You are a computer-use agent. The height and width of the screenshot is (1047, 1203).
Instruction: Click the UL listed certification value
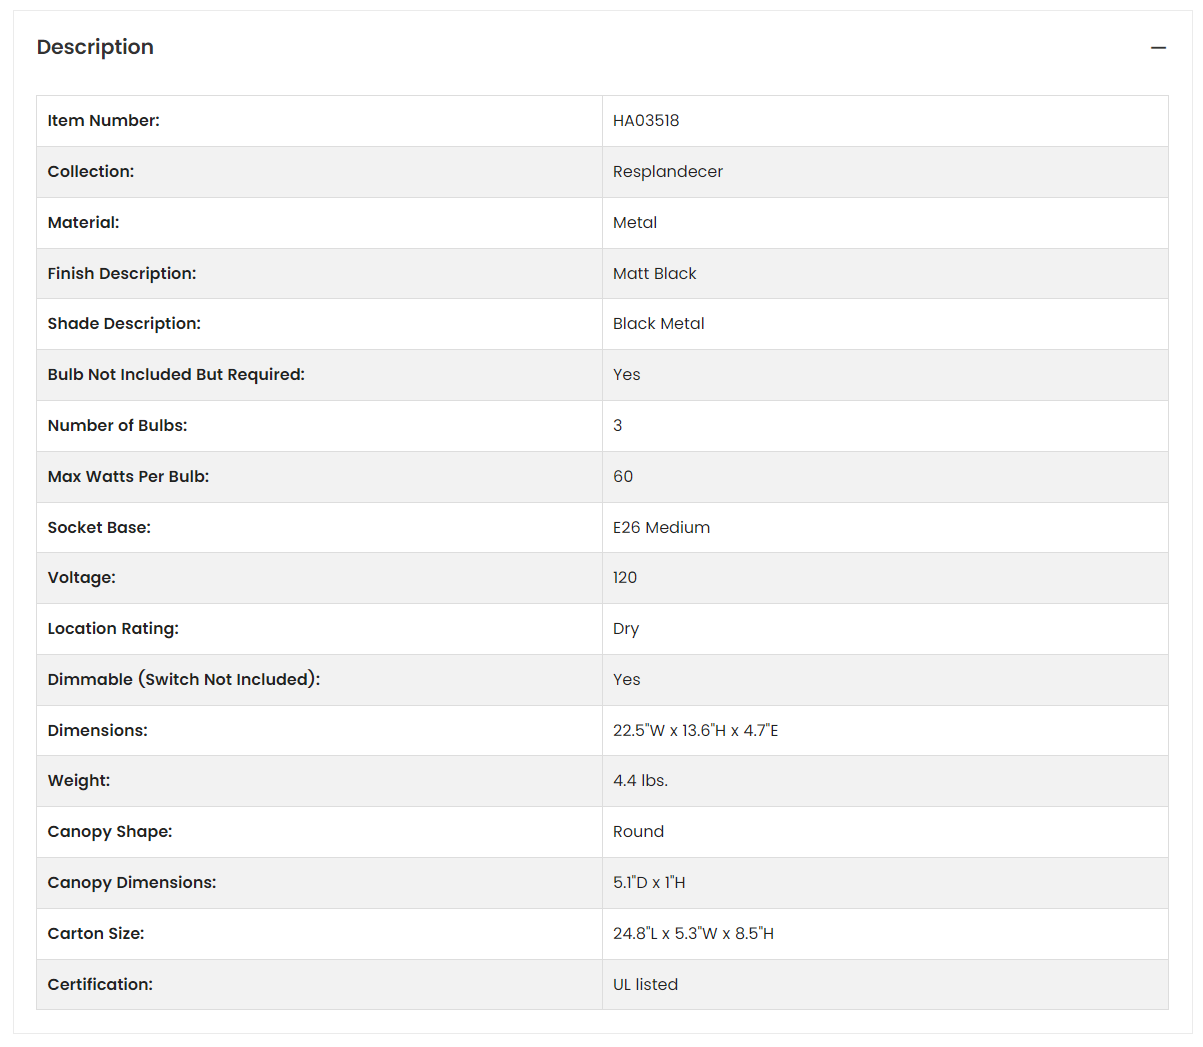point(646,985)
